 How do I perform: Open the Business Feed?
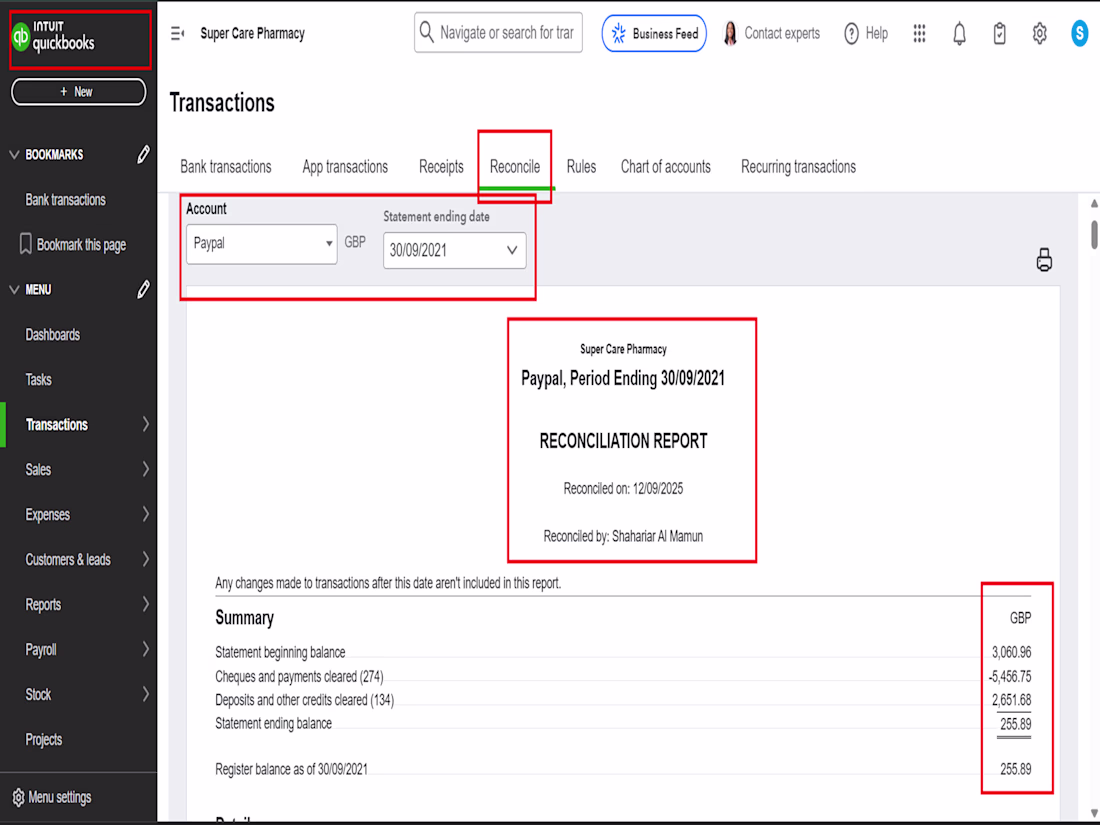coord(654,33)
